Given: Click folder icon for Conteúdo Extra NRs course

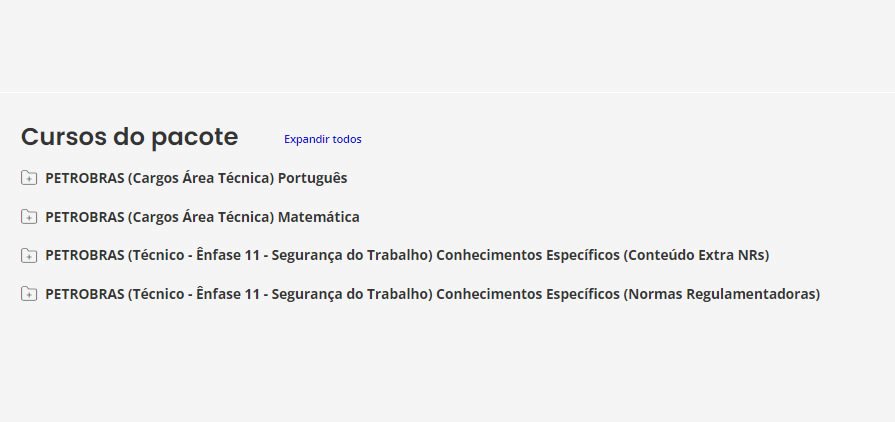Looking at the screenshot, I should (x=29, y=256).
